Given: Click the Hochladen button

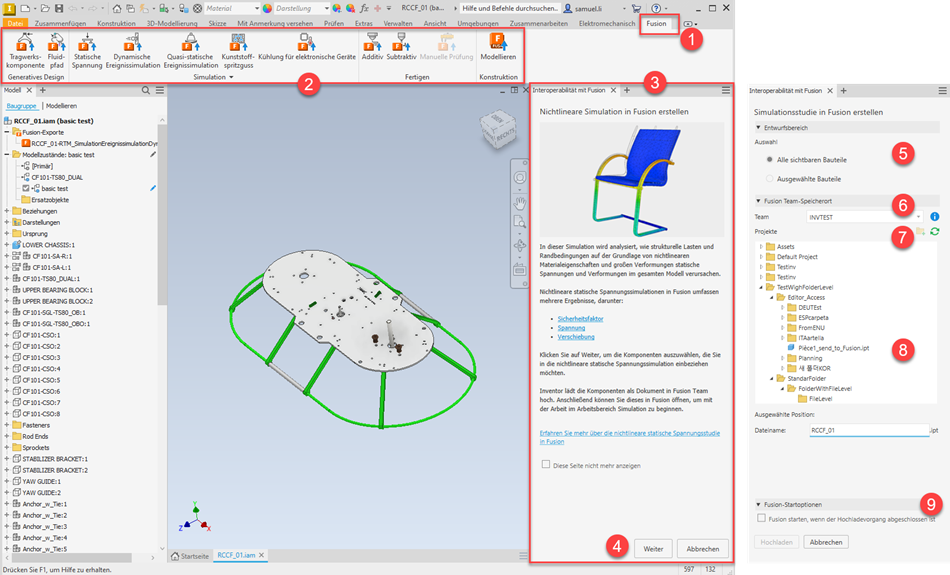Looking at the screenshot, I should point(776,542).
